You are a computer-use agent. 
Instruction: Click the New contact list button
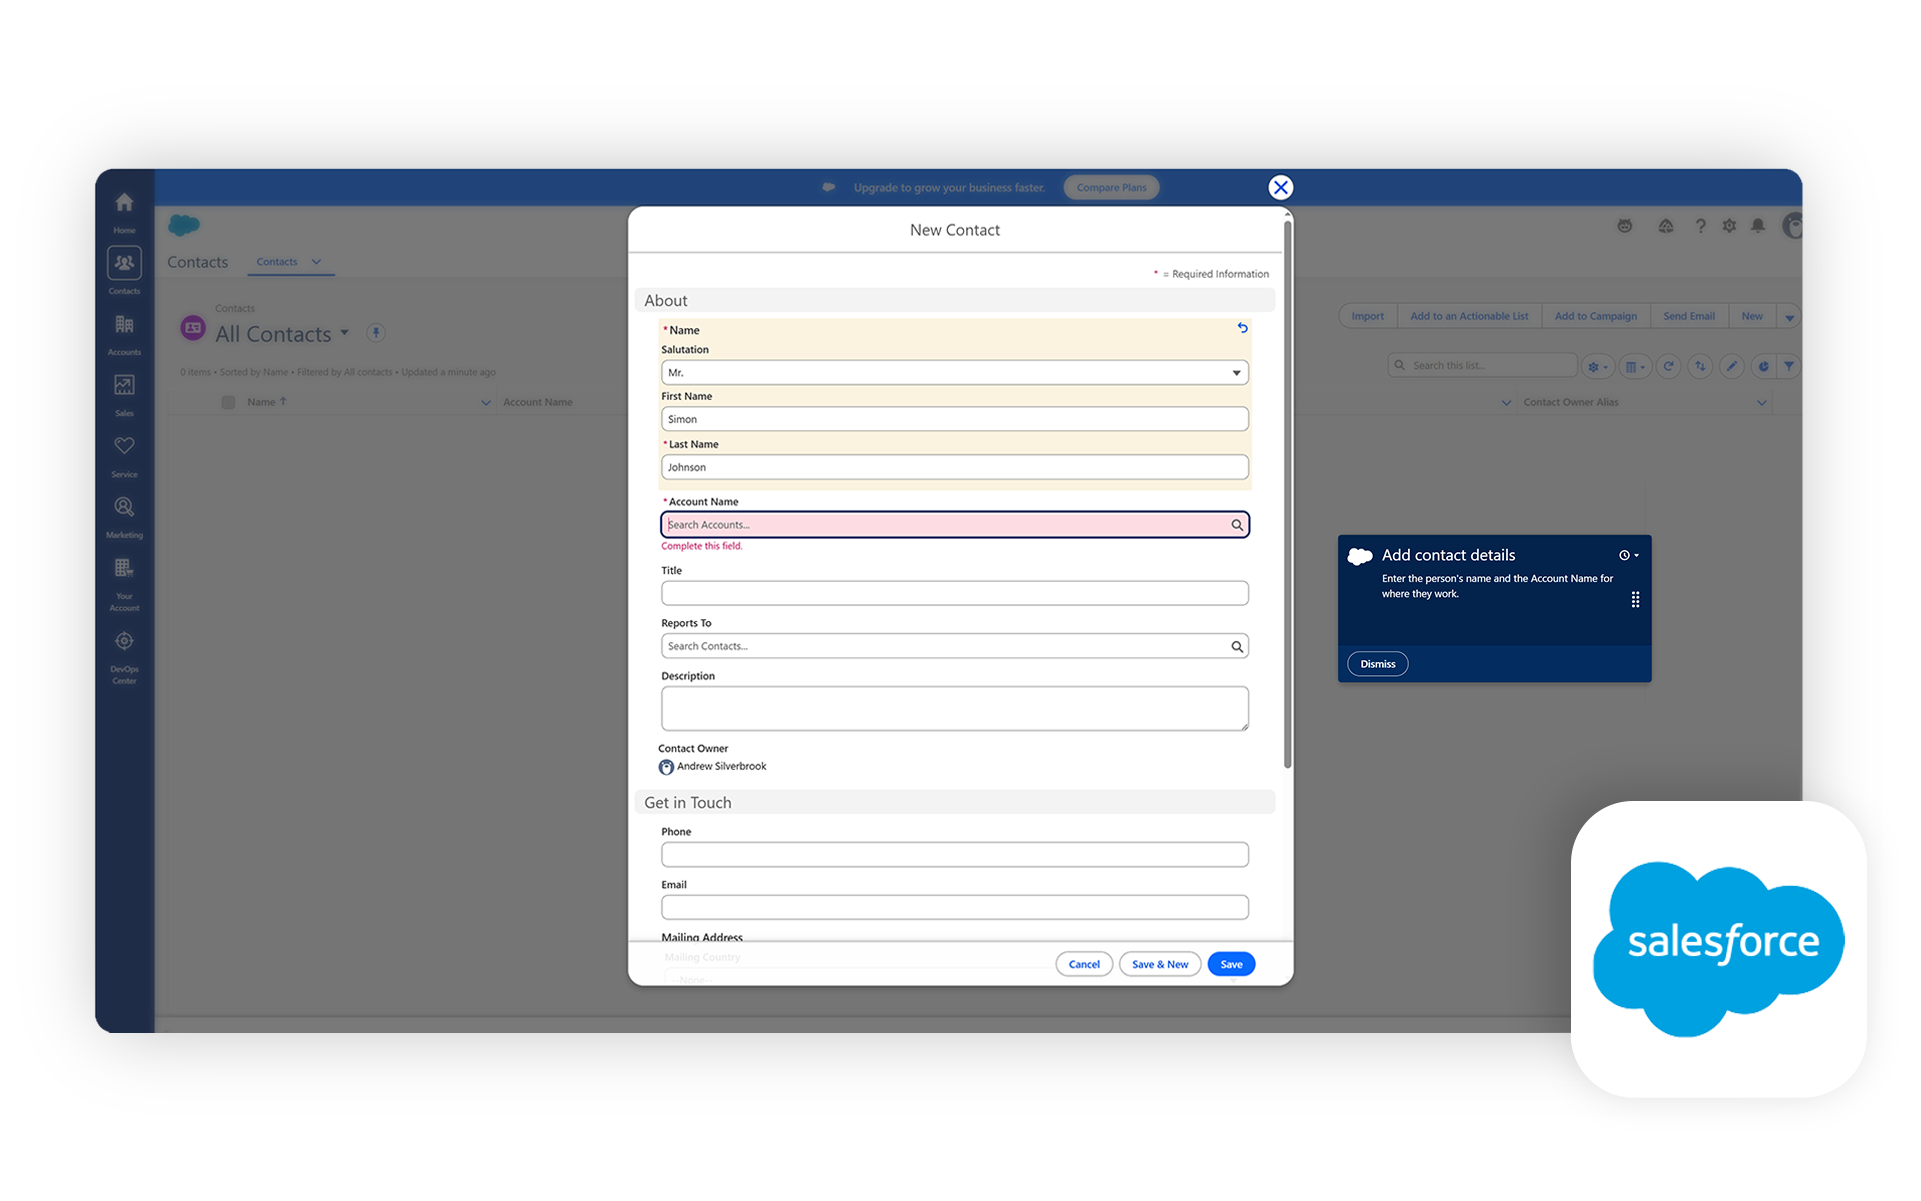point(1752,317)
